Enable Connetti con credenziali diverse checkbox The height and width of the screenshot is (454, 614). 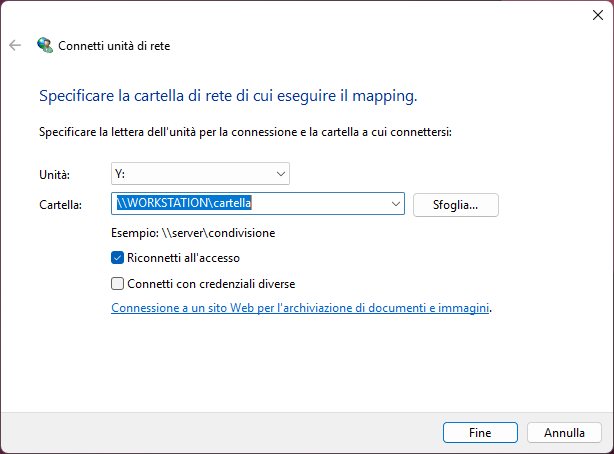(x=117, y=284)
